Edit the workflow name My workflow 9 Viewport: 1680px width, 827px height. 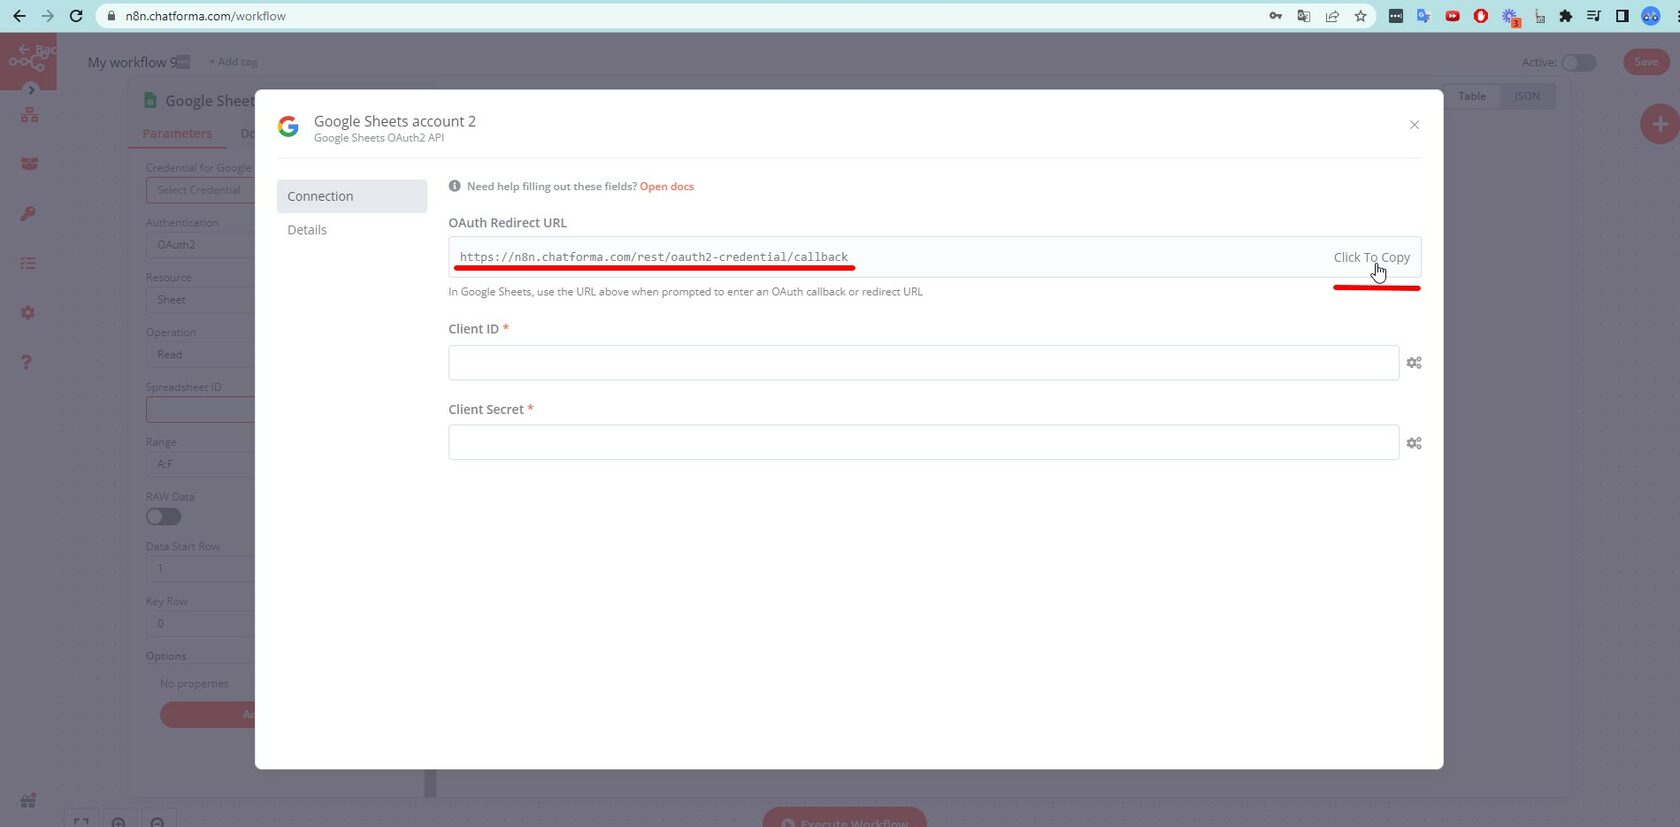[132, 62]
